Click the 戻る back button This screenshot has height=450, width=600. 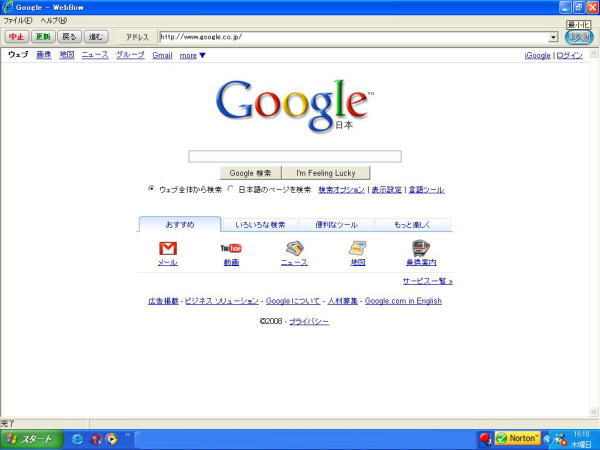click(69, 37)
